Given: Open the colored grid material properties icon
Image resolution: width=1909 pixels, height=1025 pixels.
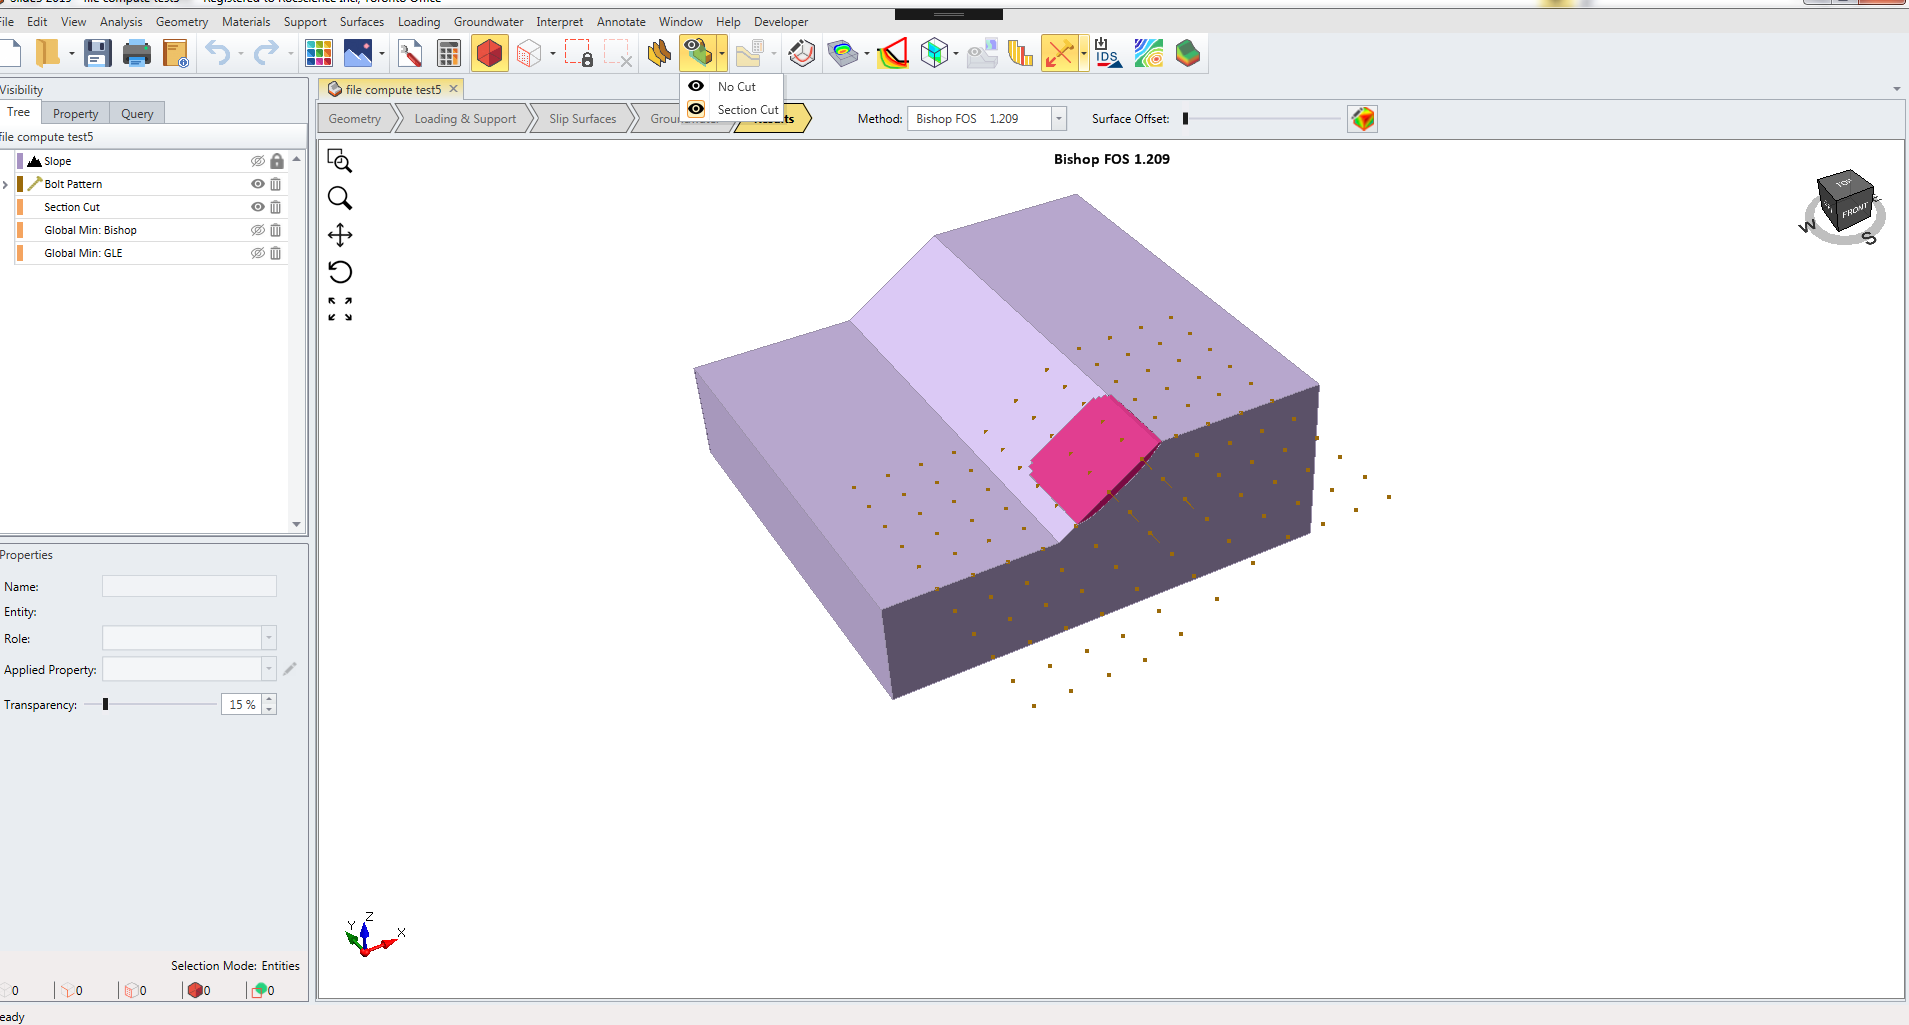Looking at the screenshot, I should tap(319, 53).
